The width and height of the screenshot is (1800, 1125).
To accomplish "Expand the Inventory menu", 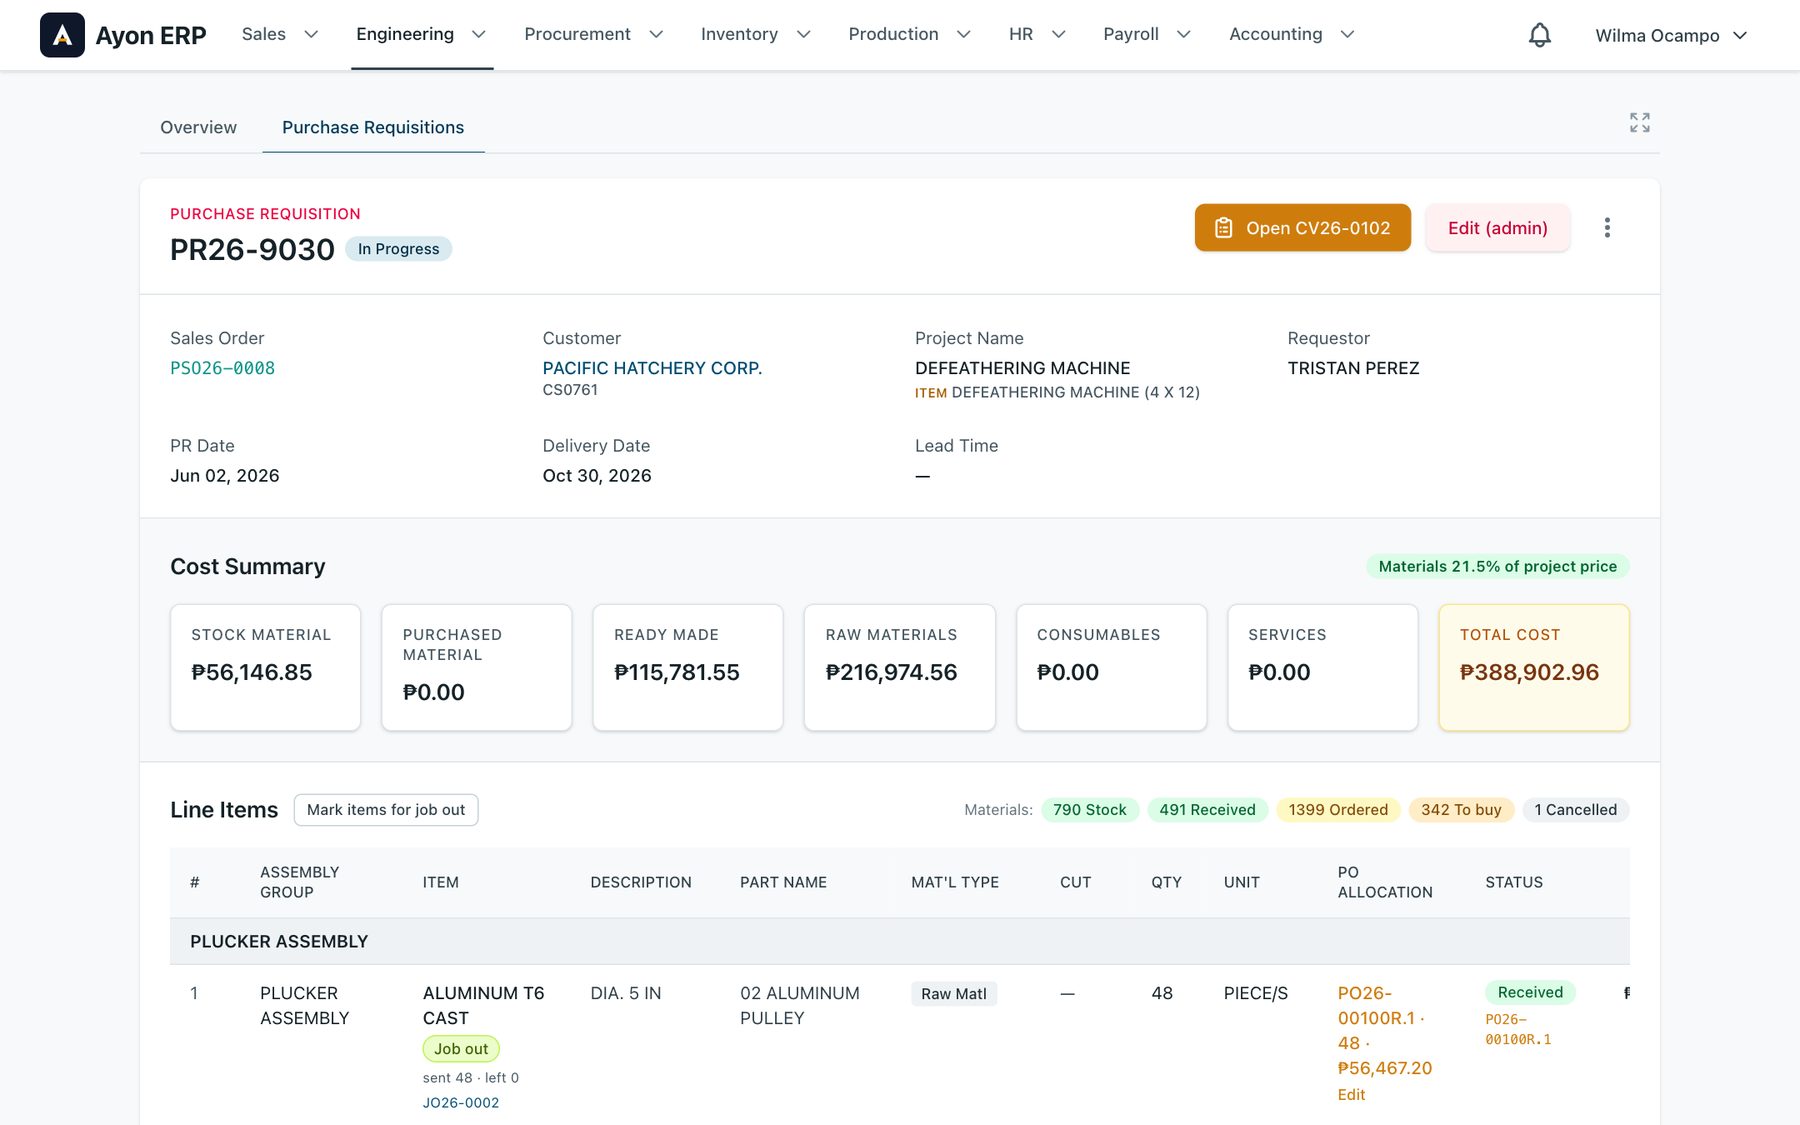I will tap(756, 34).
